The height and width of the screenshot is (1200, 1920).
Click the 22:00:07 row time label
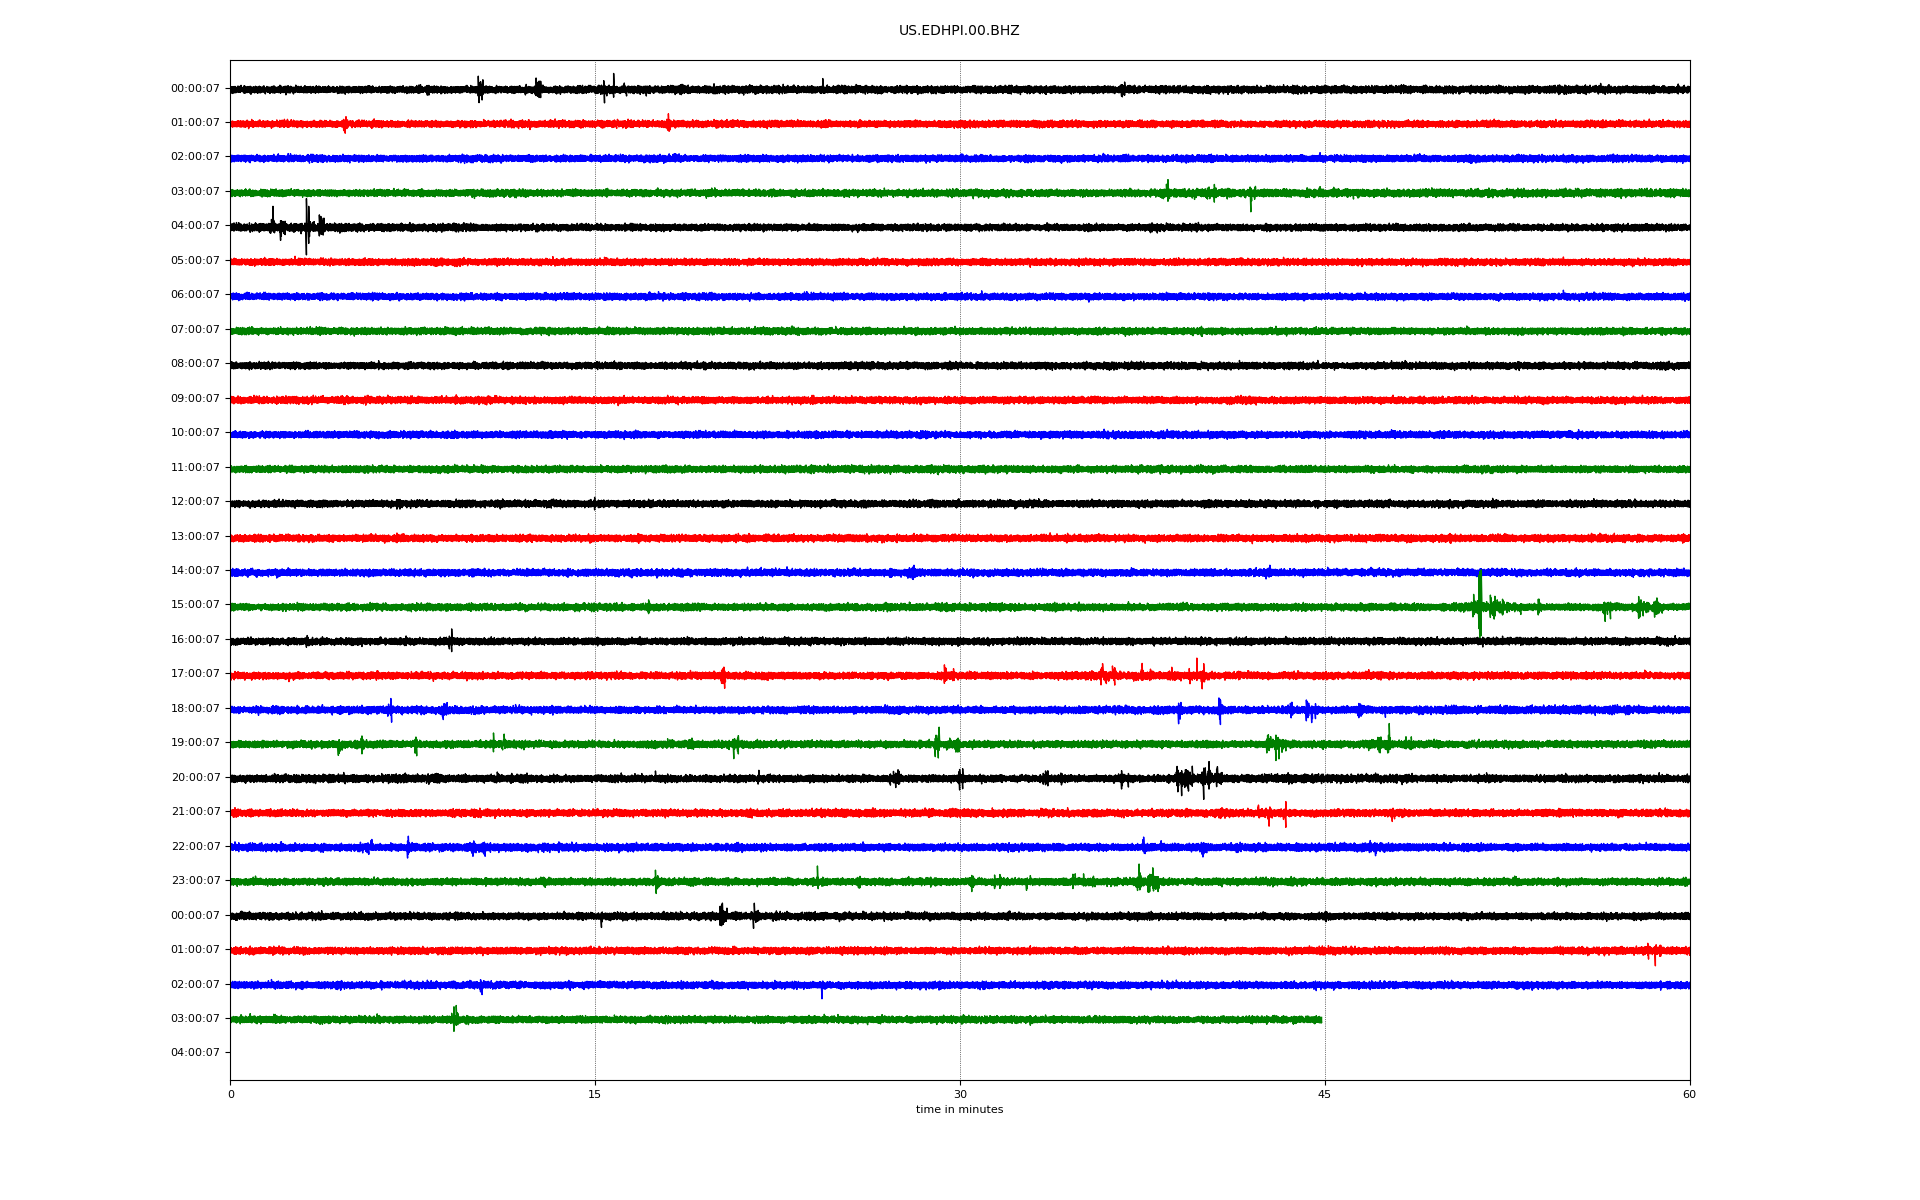[x=195, y=846]
